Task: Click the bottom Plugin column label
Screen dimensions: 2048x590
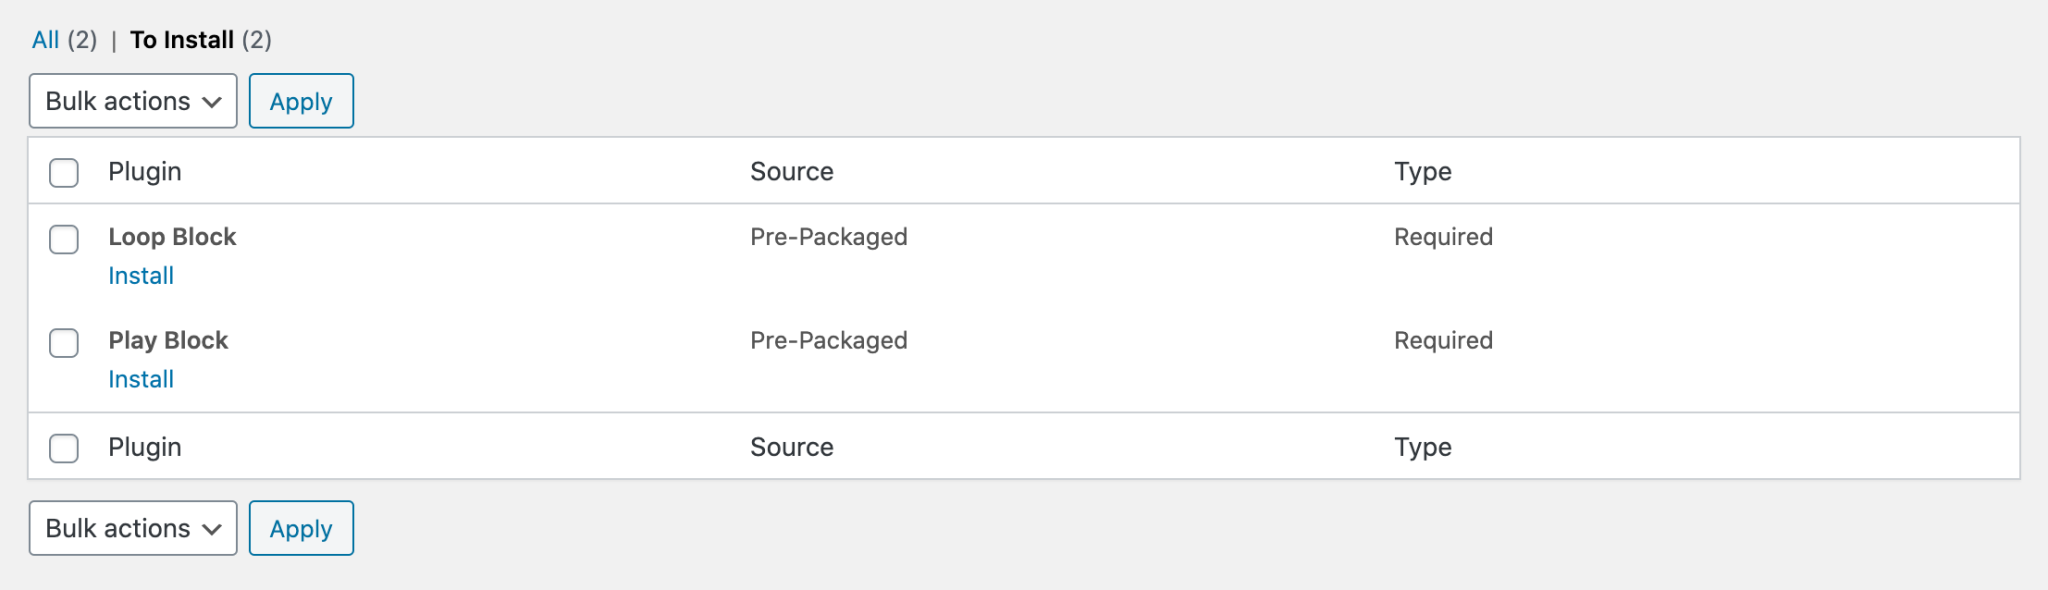Action: [146, 447]
